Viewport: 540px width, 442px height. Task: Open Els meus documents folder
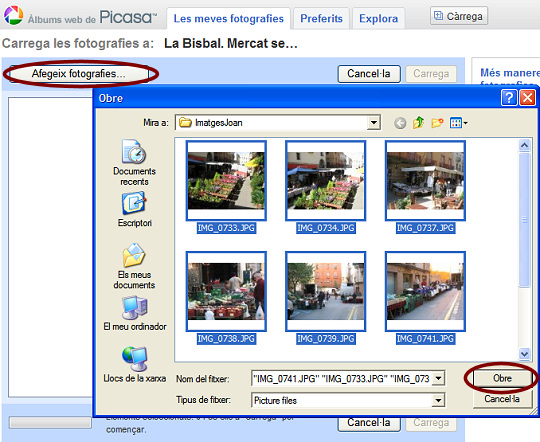click(x=134, y=266)
